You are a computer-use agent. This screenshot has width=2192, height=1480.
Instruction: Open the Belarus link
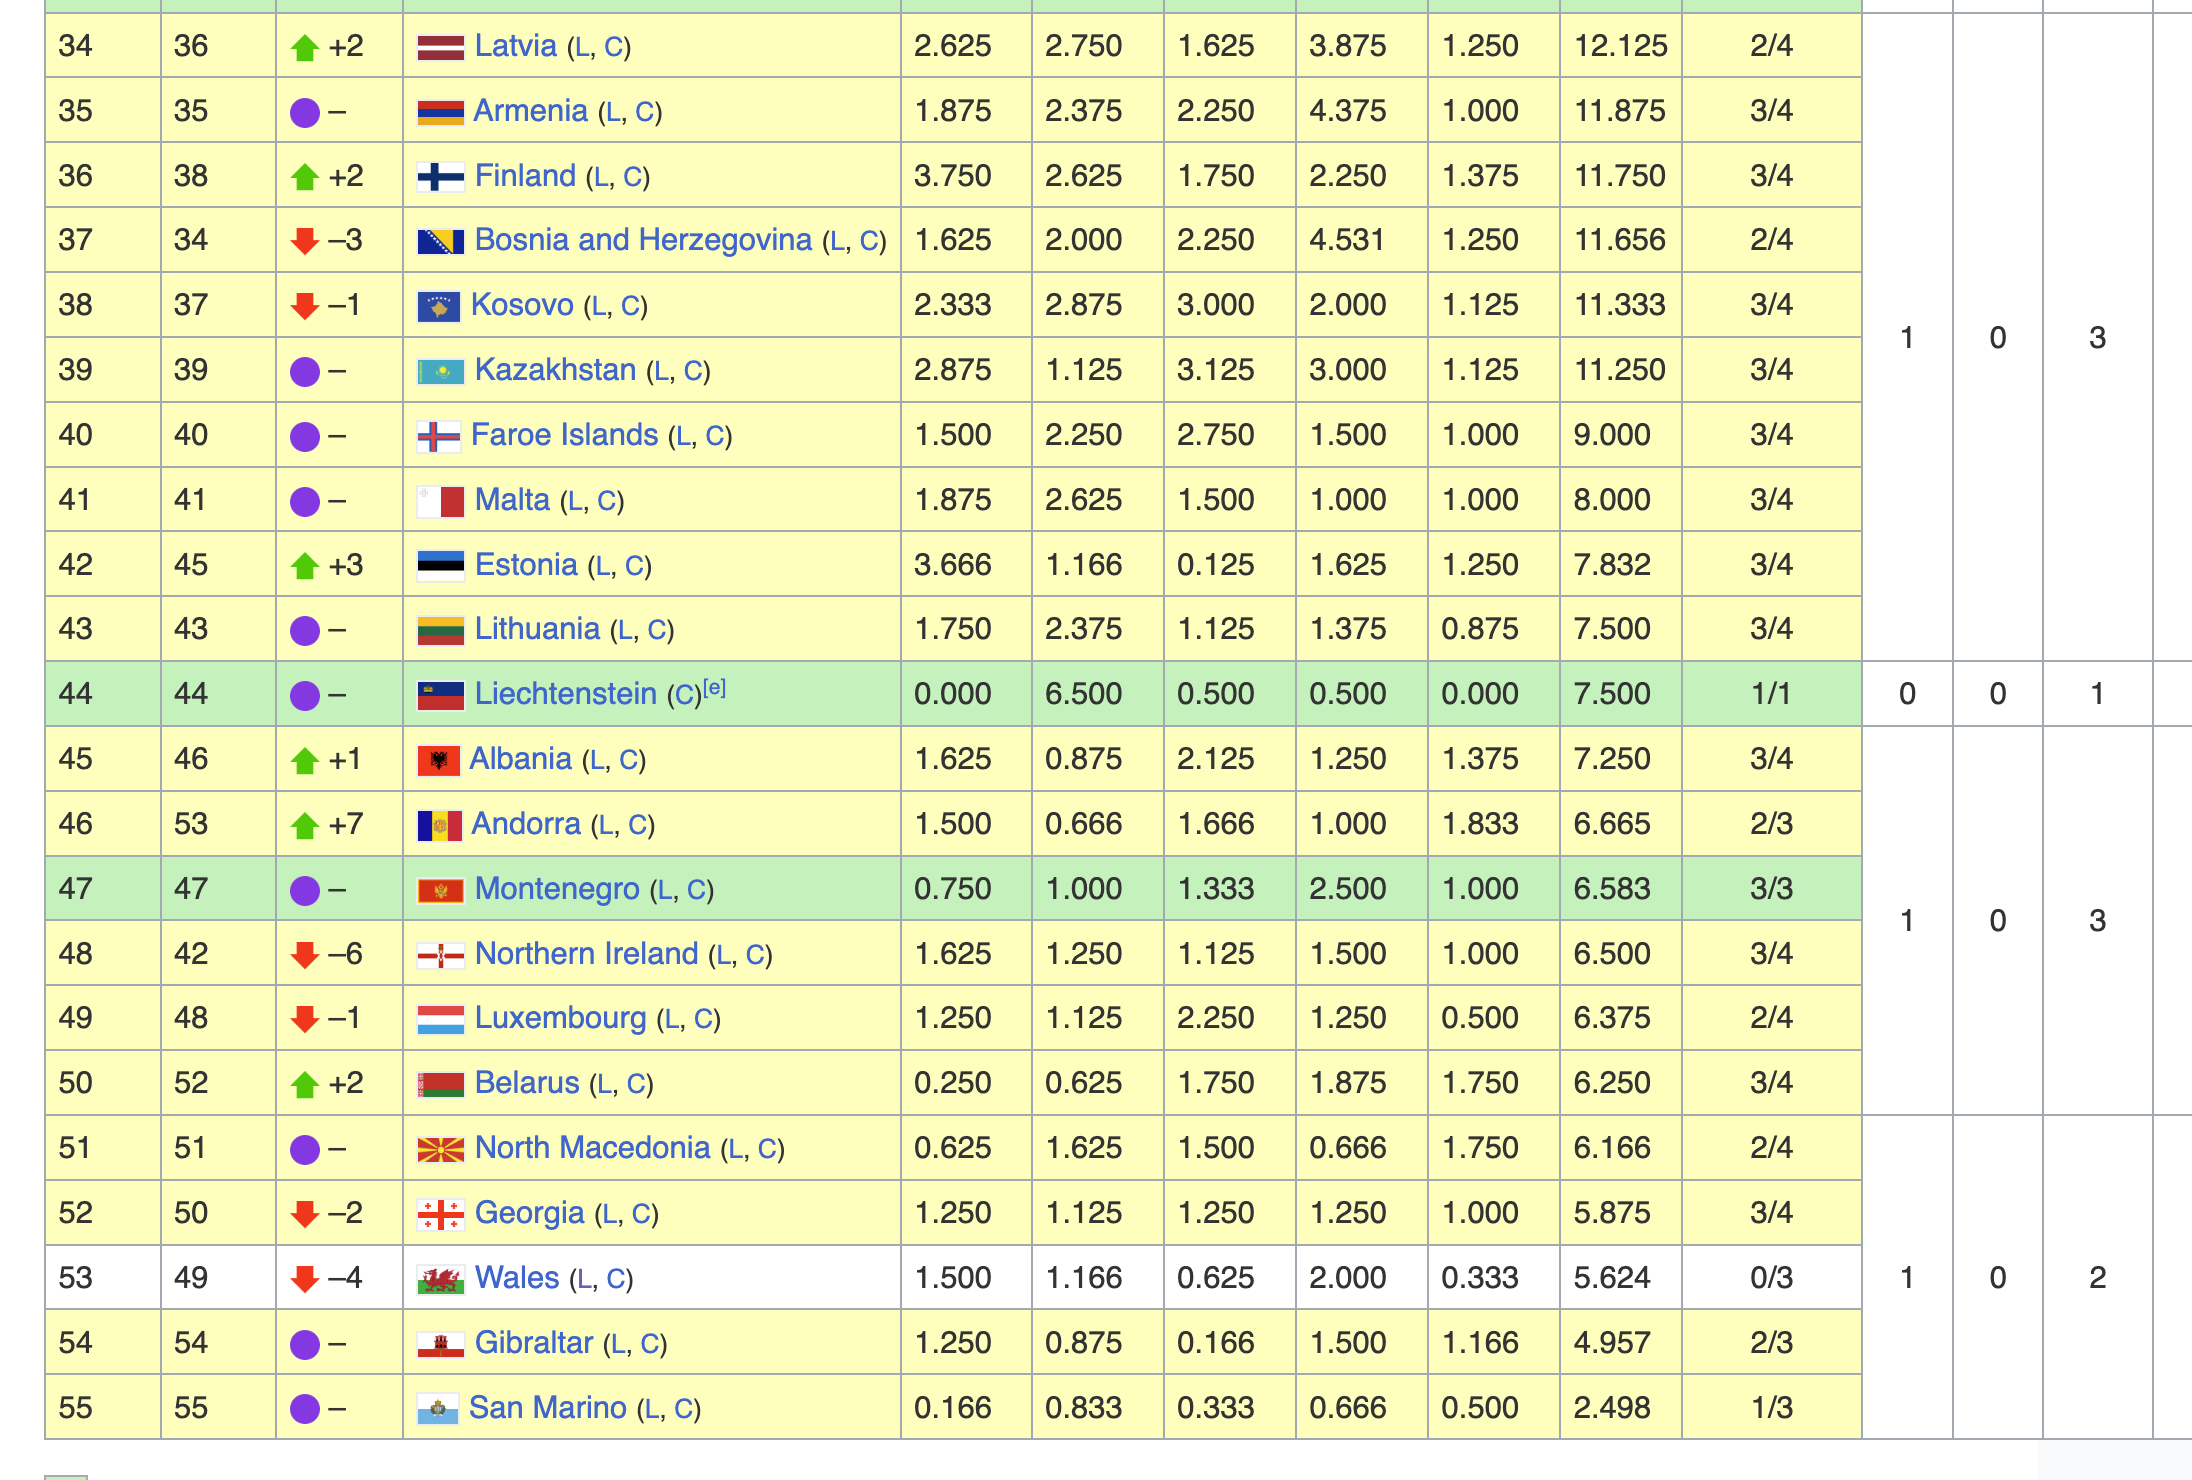527,1083
